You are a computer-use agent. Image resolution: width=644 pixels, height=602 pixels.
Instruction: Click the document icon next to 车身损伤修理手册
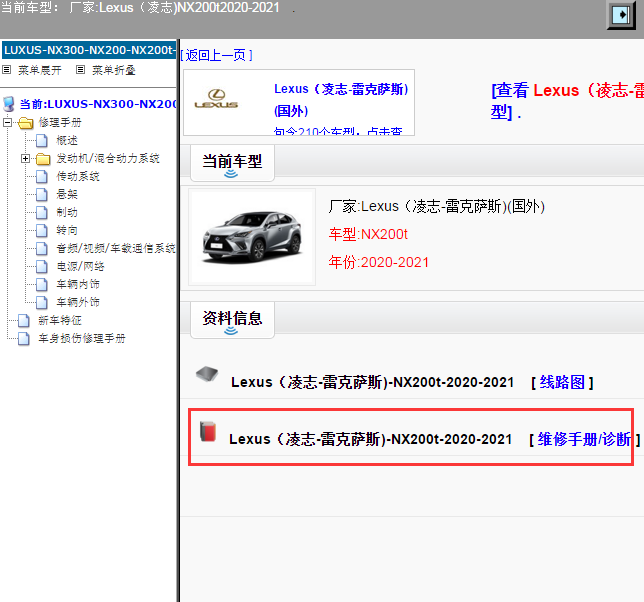(23, 339)
